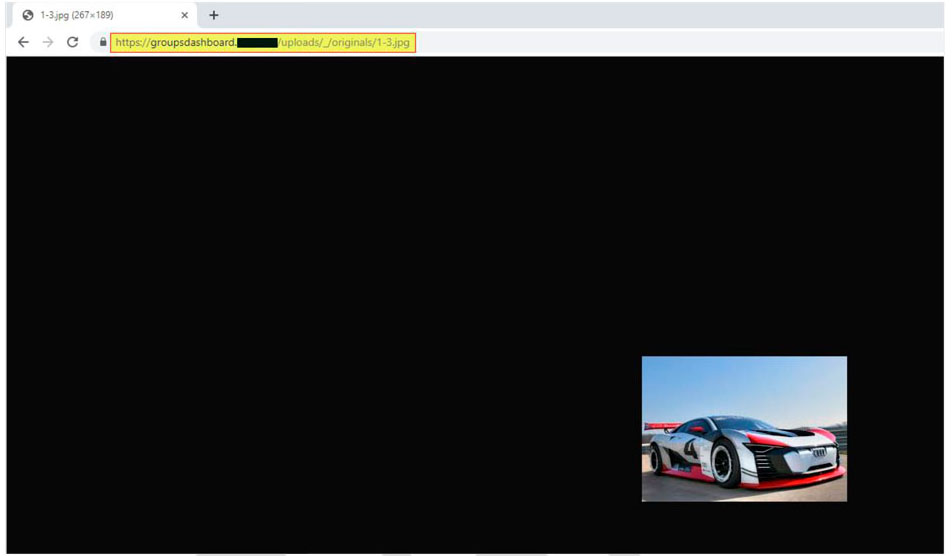Reload the current page
This screenshot has width=952, height=556.
point(72,42)
